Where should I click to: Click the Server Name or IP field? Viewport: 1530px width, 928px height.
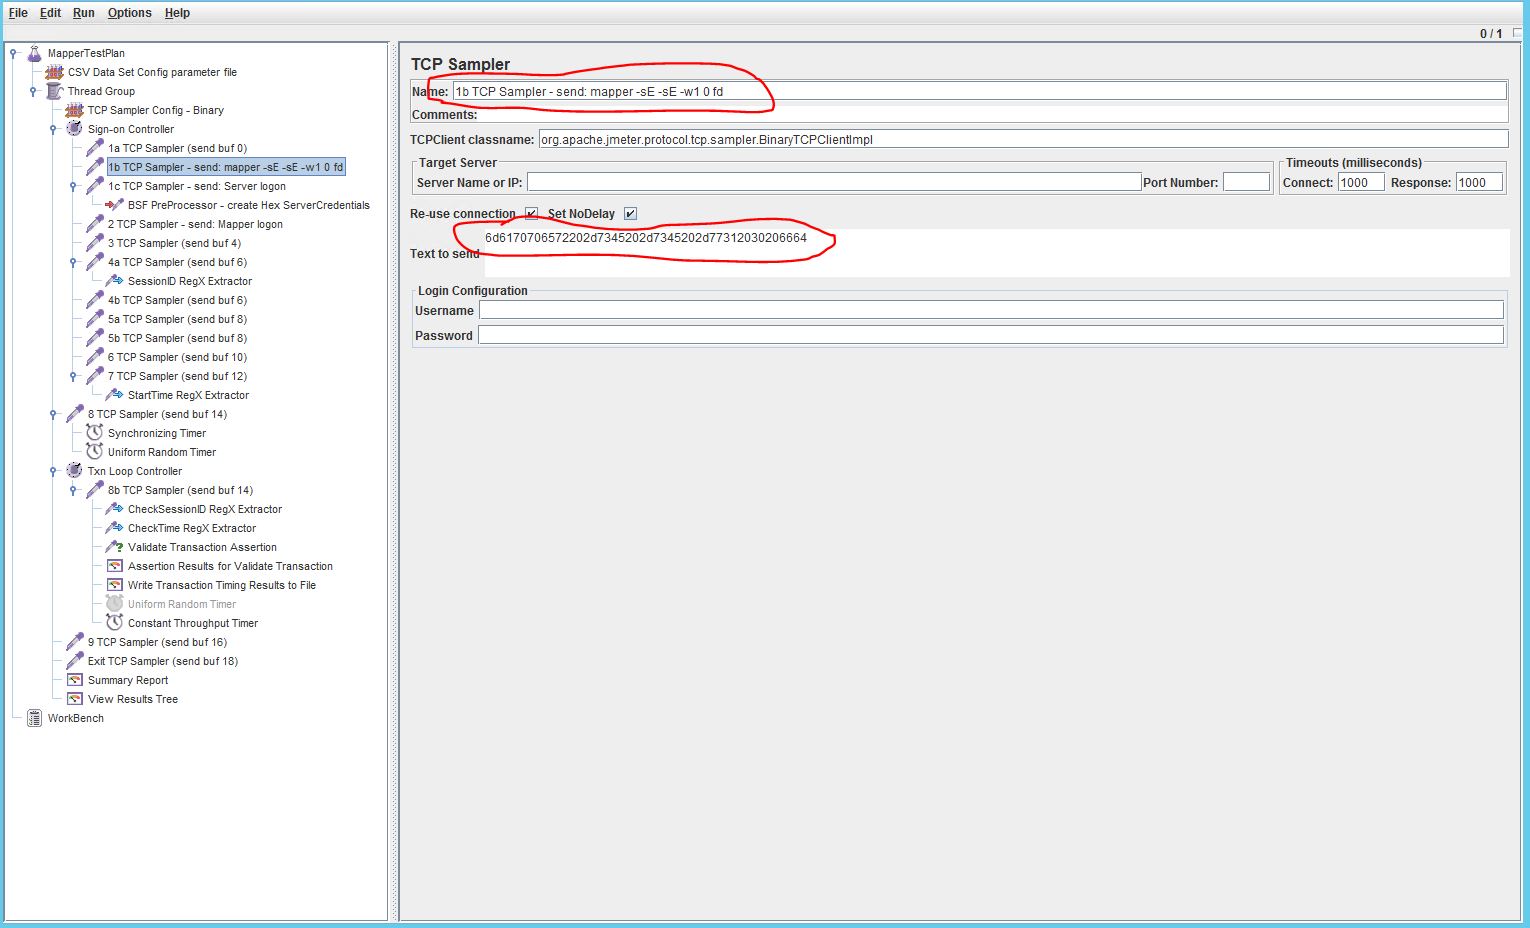830,181
